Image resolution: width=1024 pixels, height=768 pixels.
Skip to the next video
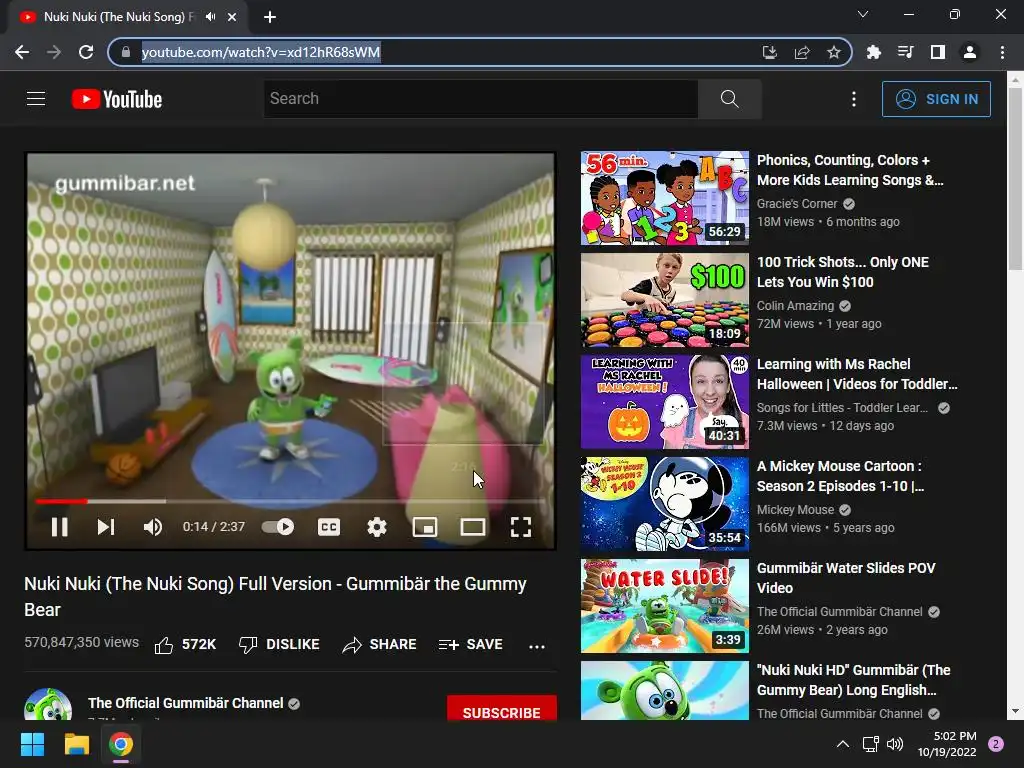106,527
